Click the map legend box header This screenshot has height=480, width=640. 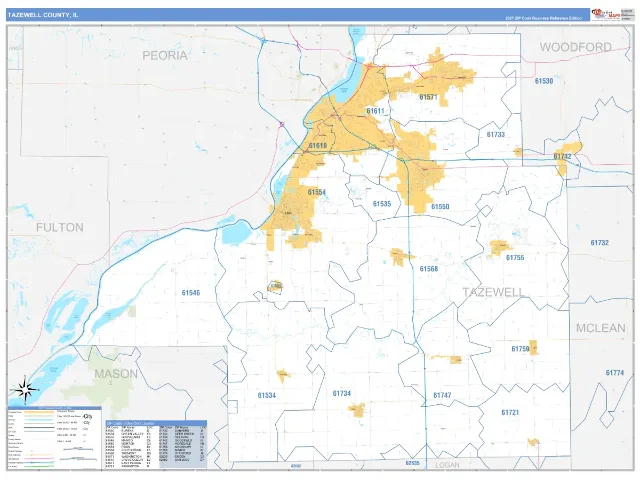pyautogui.click(x=54, y=408)
